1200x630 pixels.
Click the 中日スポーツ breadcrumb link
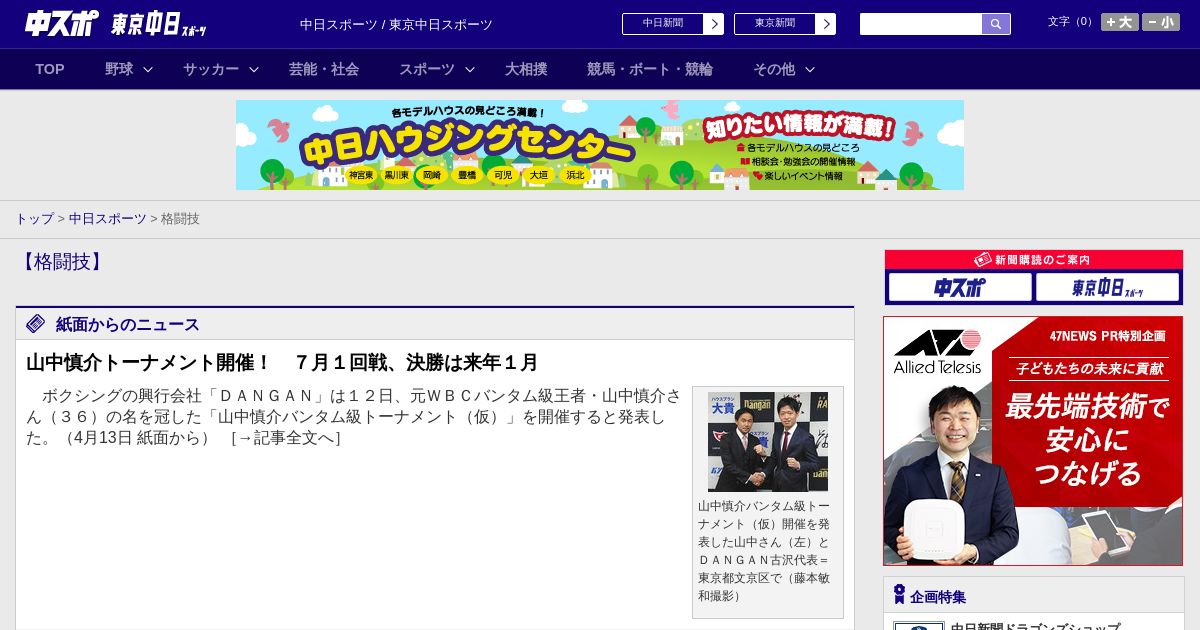pyautogui.click(x=108, y=218)
